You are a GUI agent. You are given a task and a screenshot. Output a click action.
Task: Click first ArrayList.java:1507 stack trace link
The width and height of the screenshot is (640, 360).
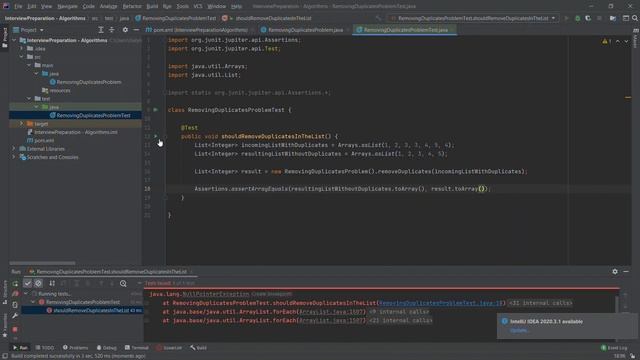pyautogui.click(x=332, y=312)
